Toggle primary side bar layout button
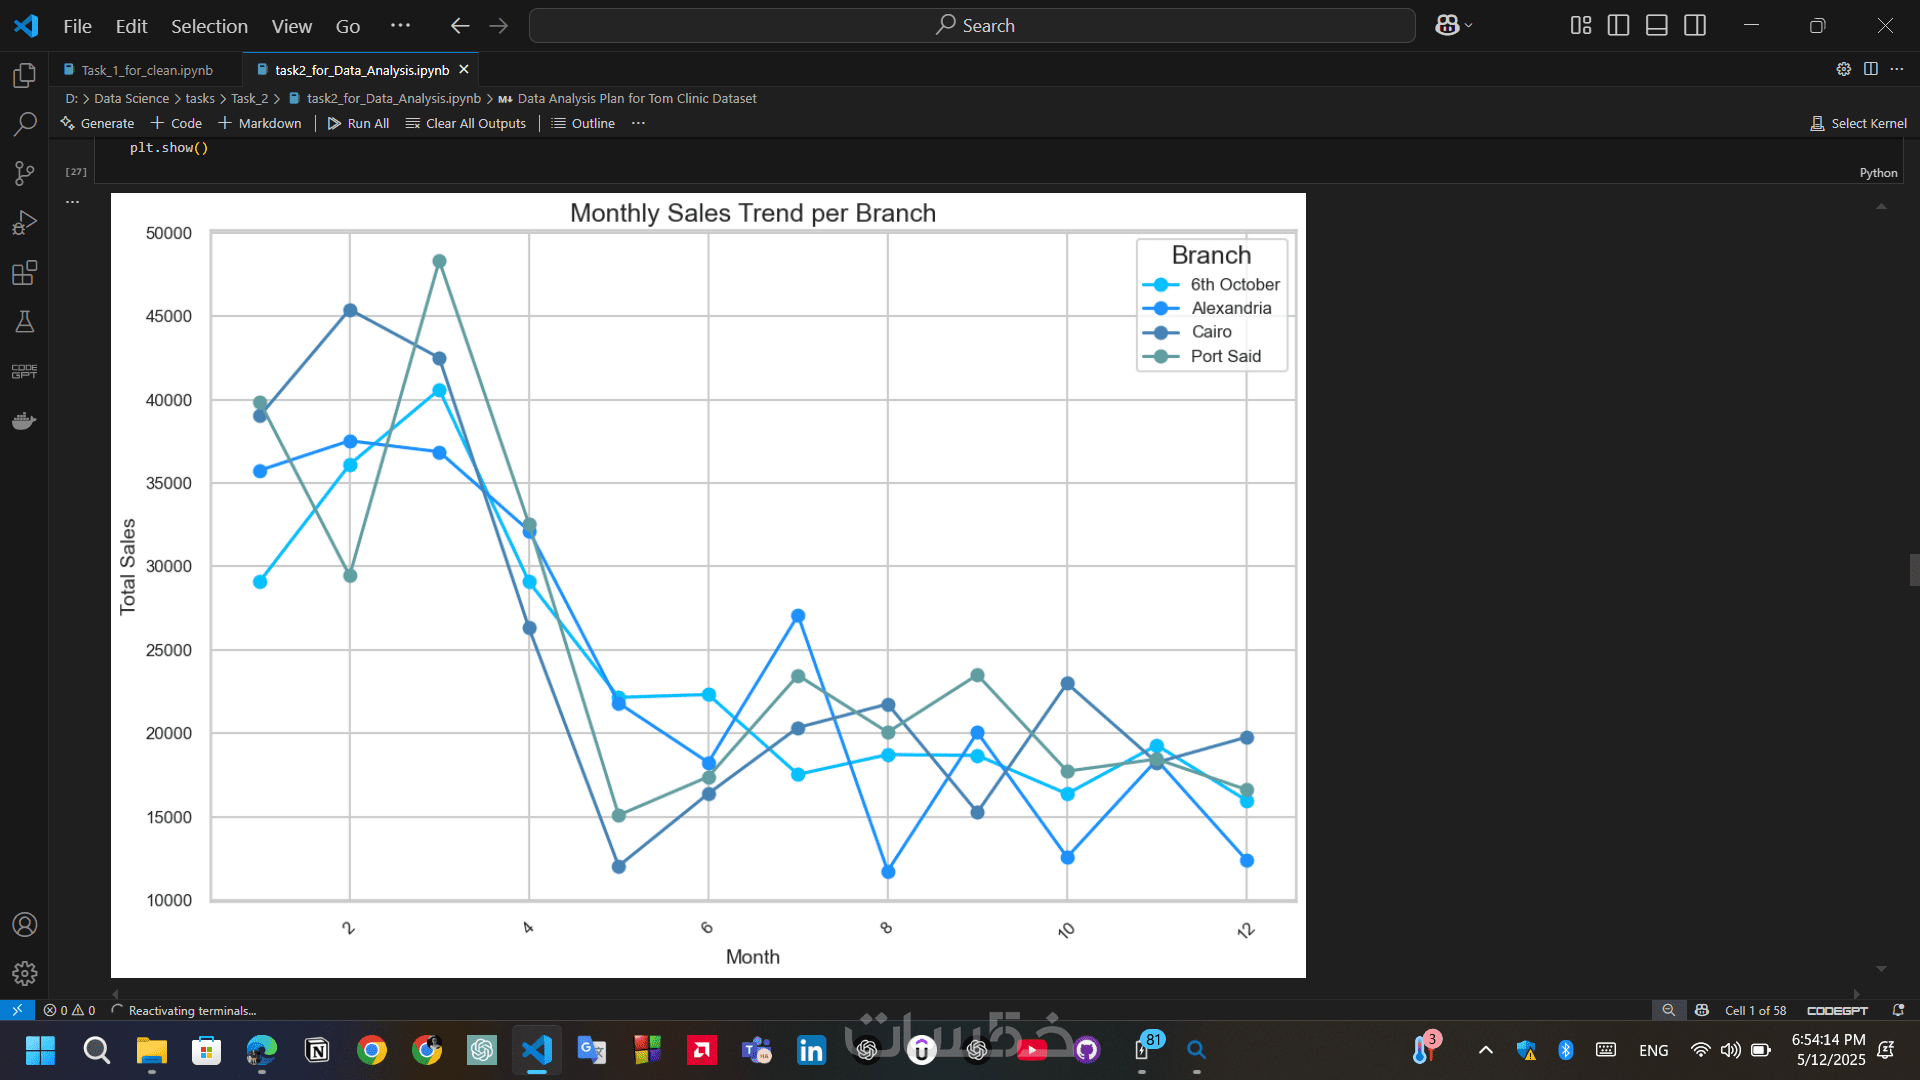This screenshot has height=1080, width=1920. (x=1618, y=26)
